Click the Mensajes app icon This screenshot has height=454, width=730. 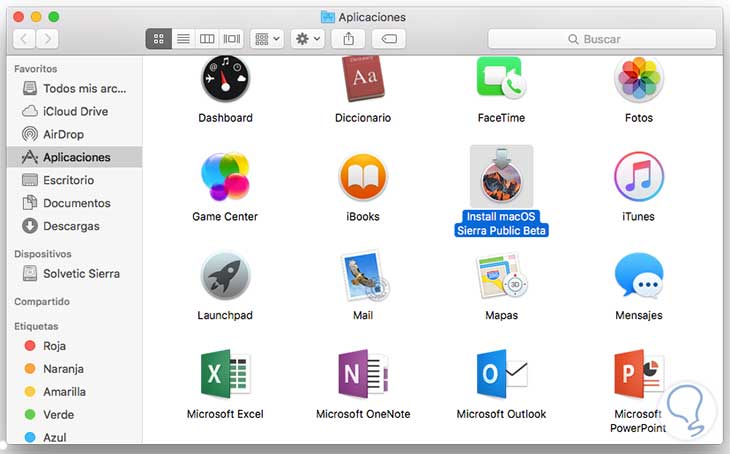(639, 275)
